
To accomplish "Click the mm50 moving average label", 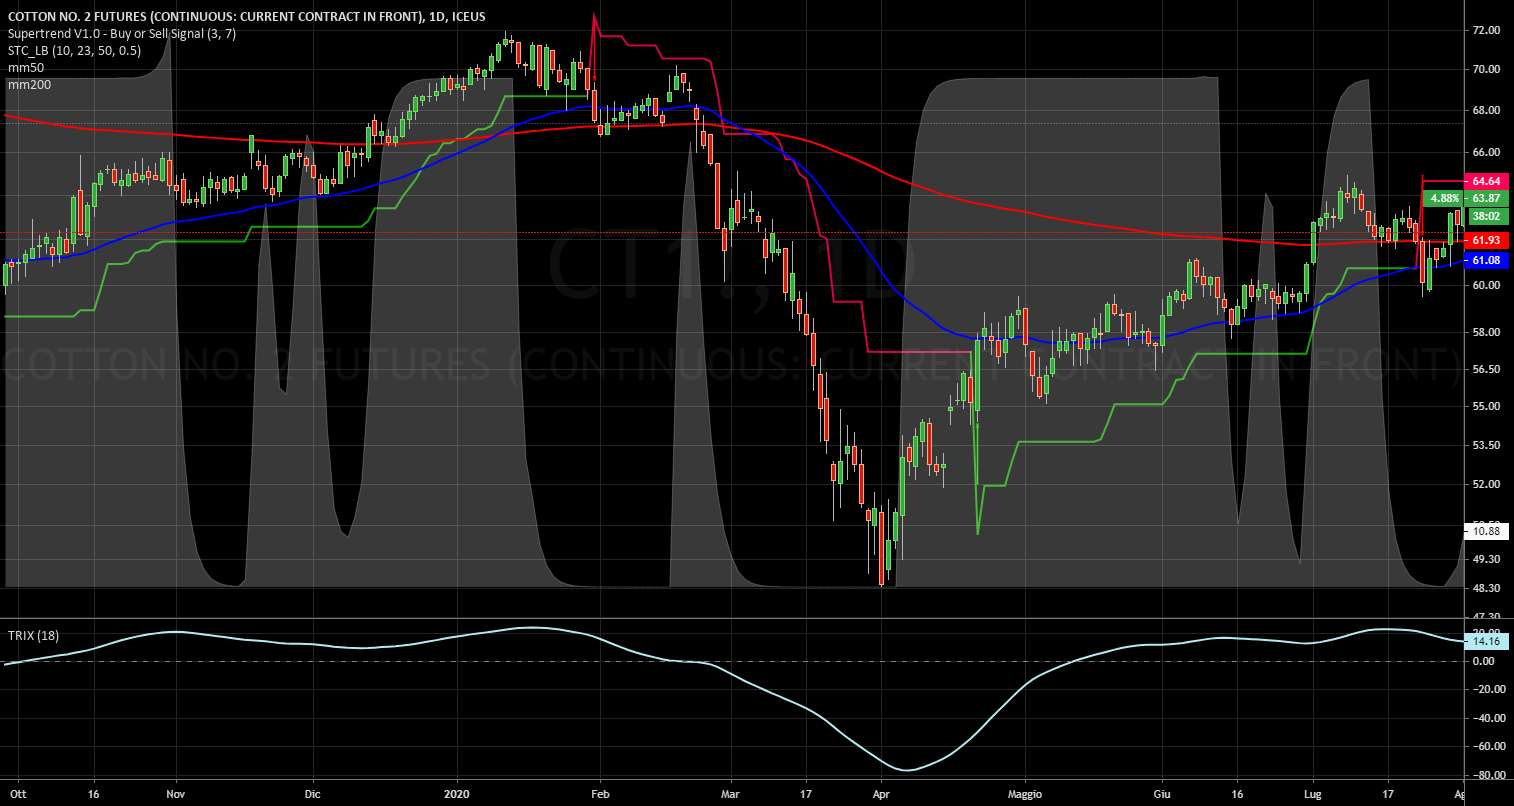I will [x=26, y=68].
